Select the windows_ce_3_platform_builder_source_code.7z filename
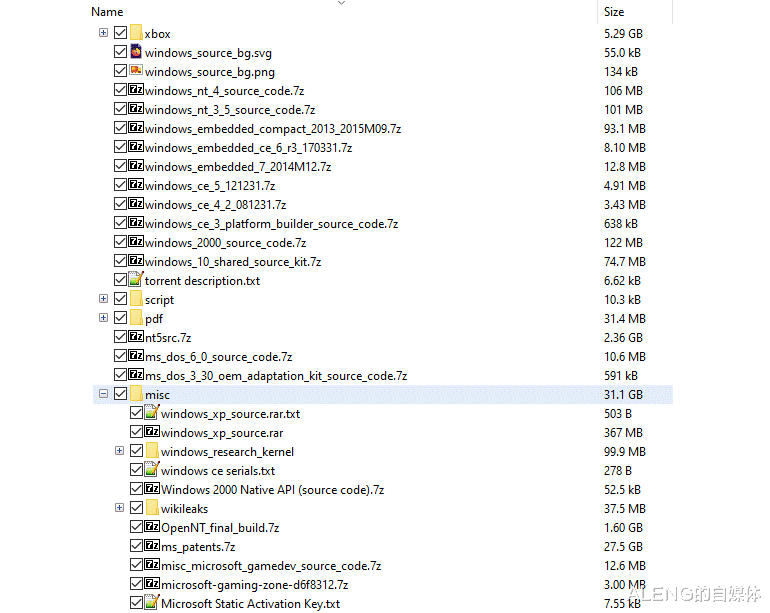This screenshot has width=770, height=613. click(272, 224)
